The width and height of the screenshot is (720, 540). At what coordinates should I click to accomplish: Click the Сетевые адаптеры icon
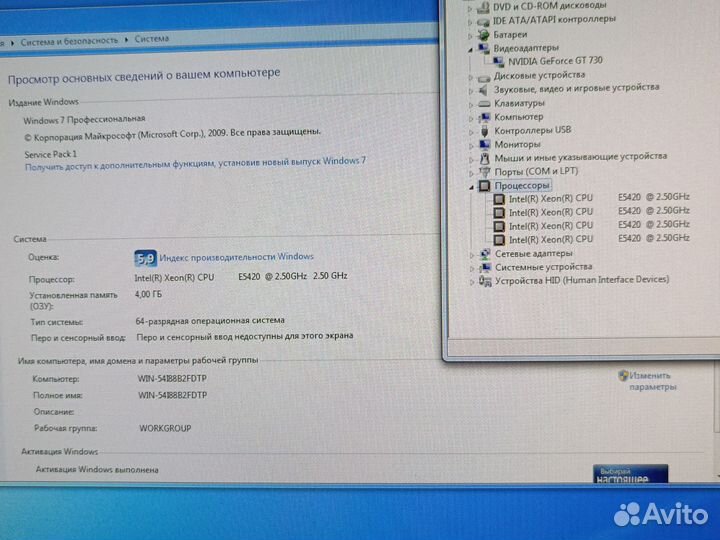(x=485, y=253)
